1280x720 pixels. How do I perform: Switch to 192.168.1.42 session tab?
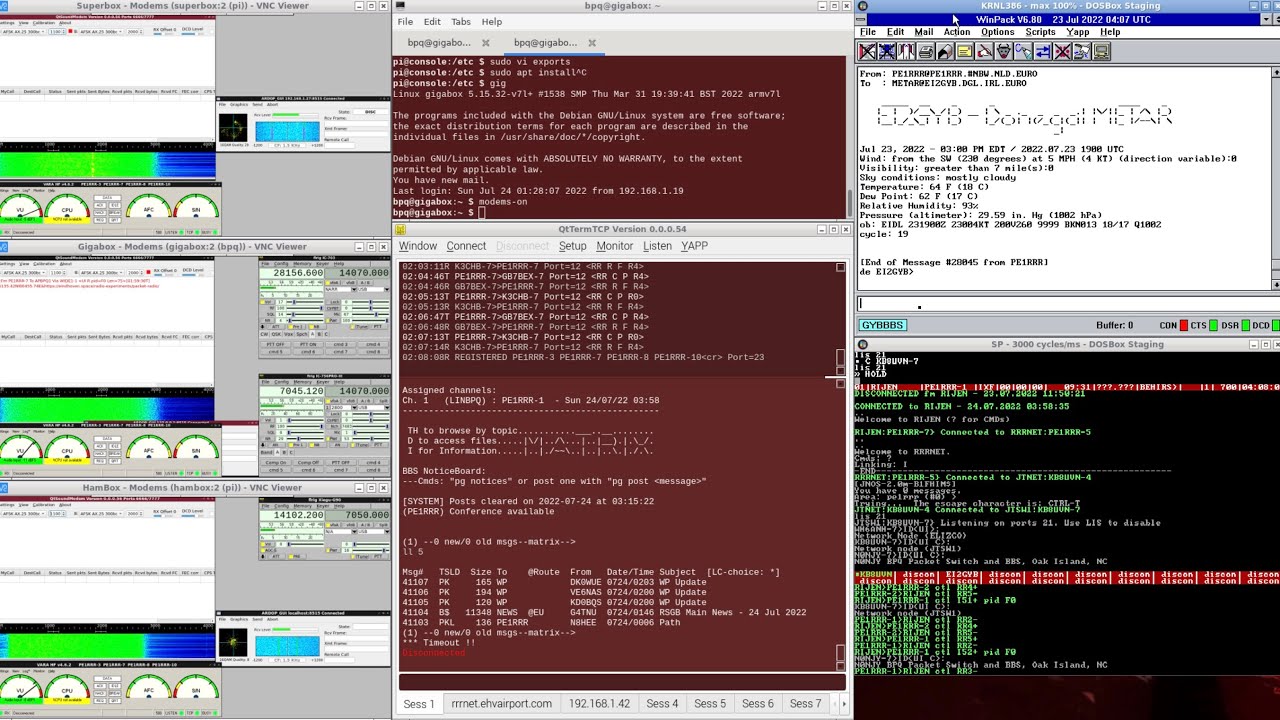[599, 704]
